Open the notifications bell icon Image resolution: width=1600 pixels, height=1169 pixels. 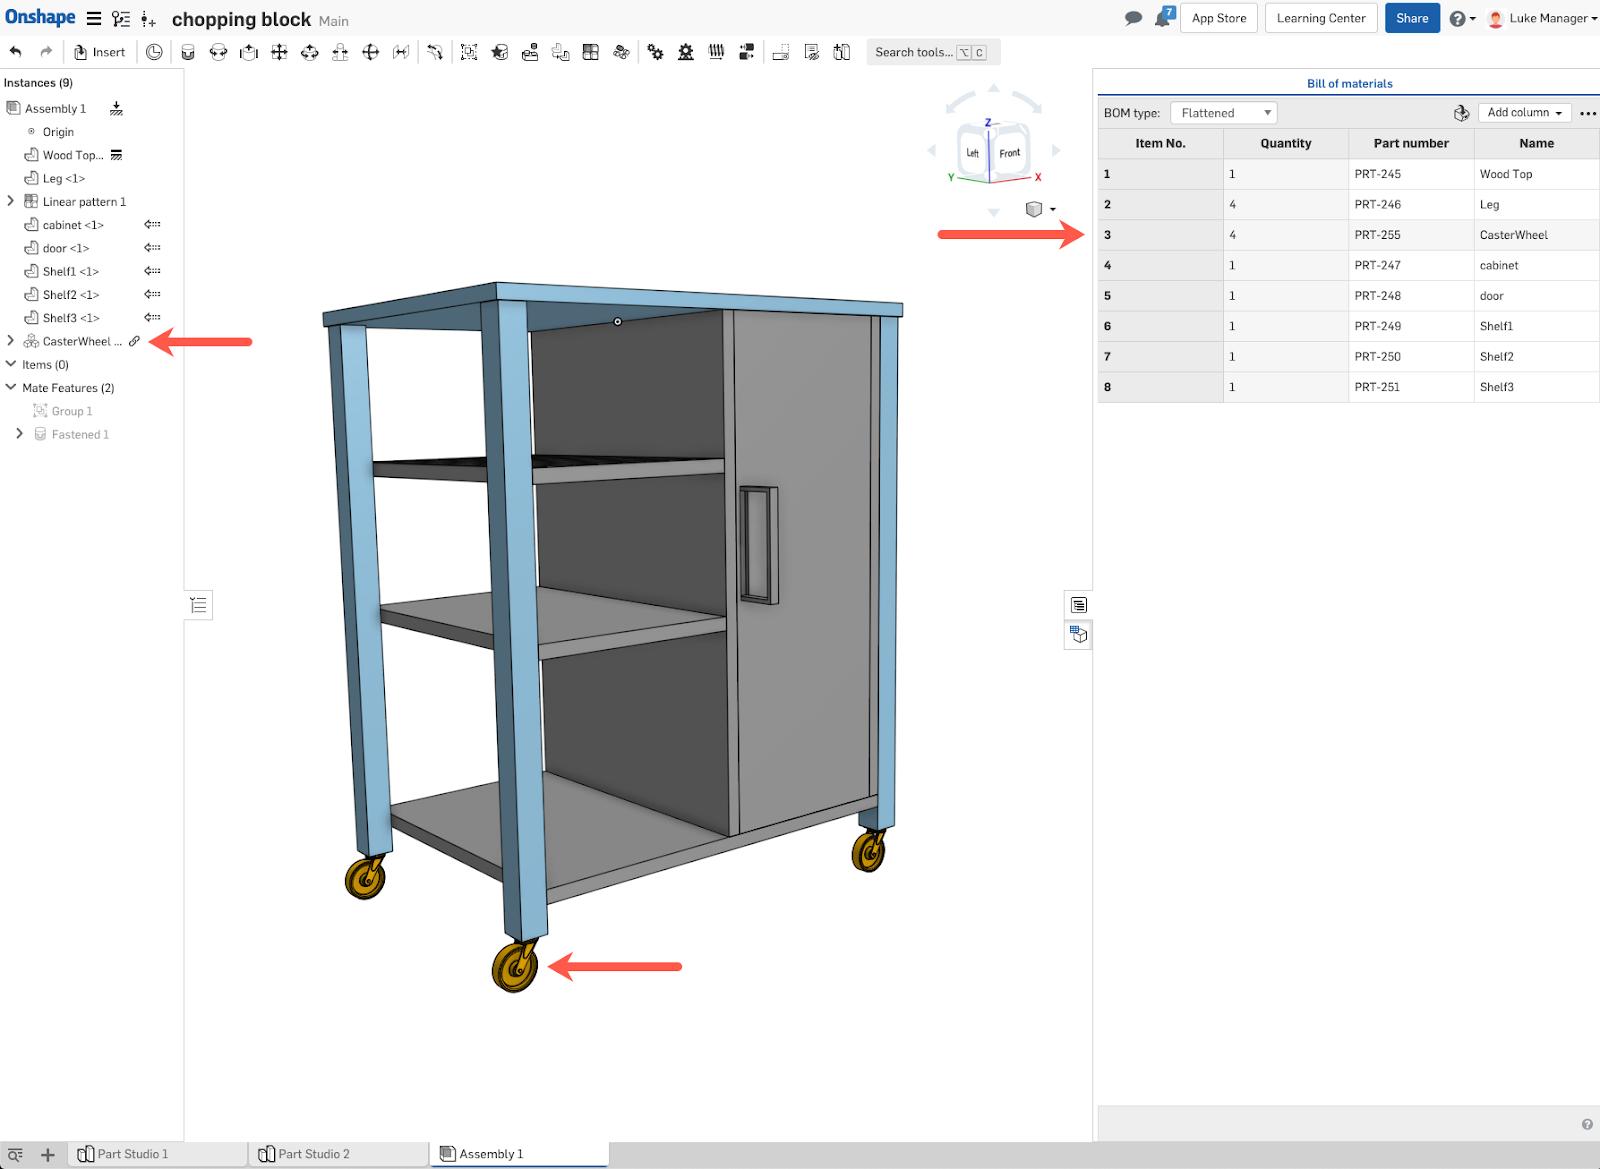(x=1162, y=19)
